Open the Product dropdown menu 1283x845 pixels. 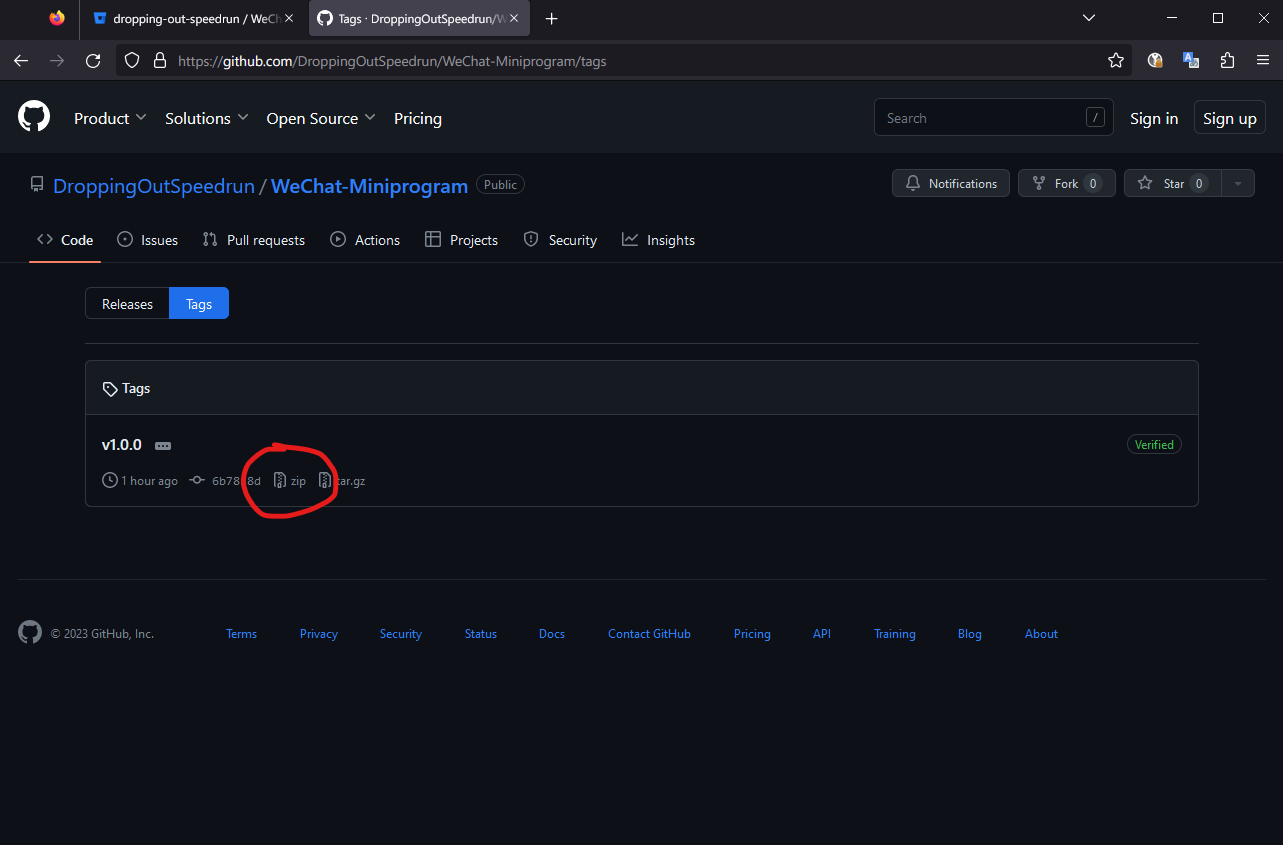[110, 118]
